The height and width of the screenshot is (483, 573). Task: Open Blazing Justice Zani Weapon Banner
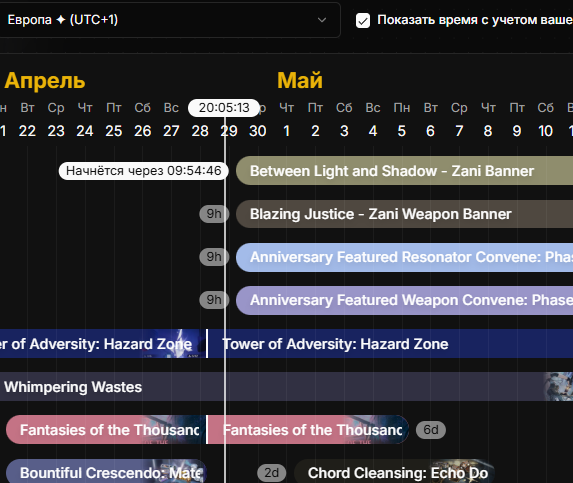click(404, 214)
